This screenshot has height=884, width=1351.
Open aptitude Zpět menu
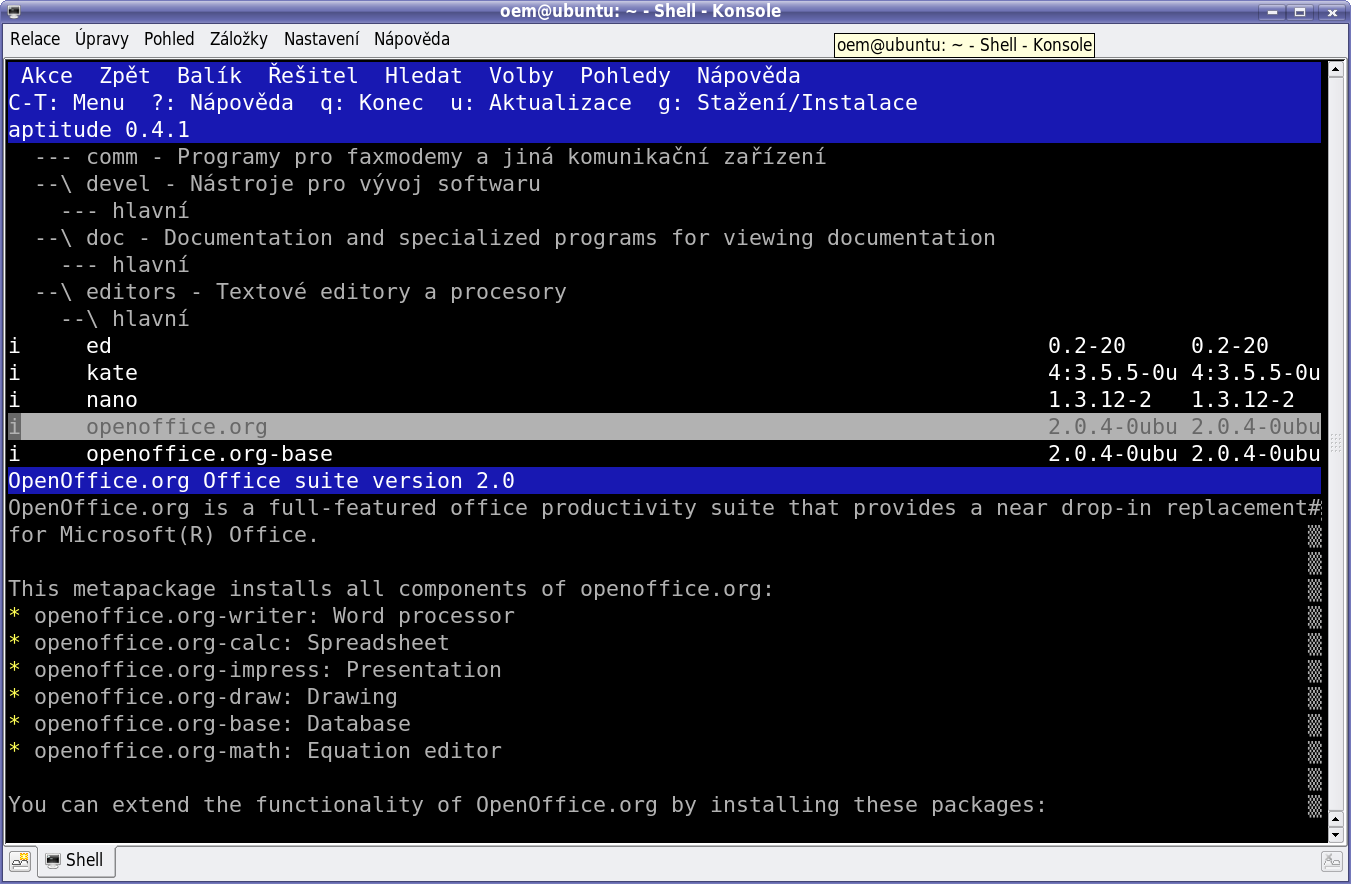click(125, 76)
